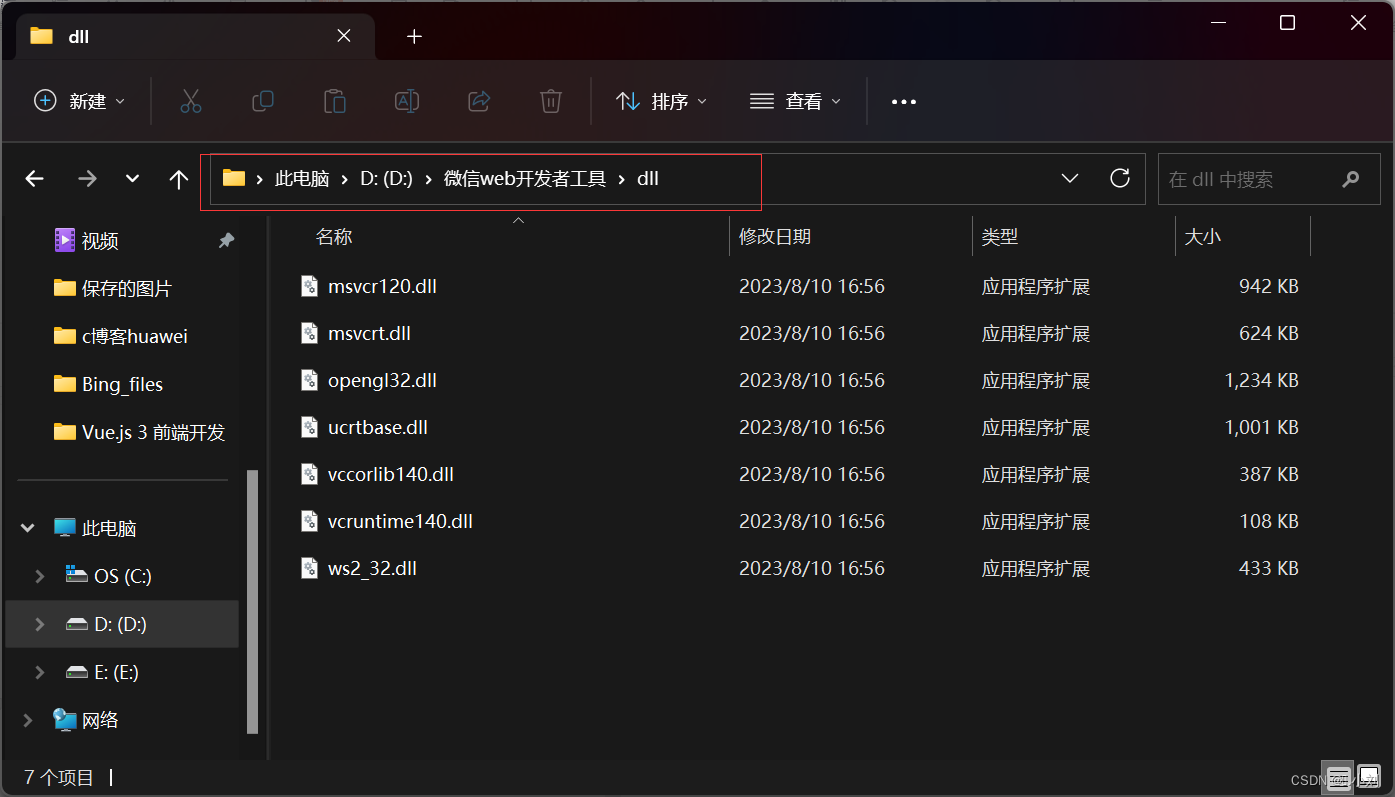The image size is (1395, 797).
Task: Select the file name msvcrt.dll
Action: 369,333
